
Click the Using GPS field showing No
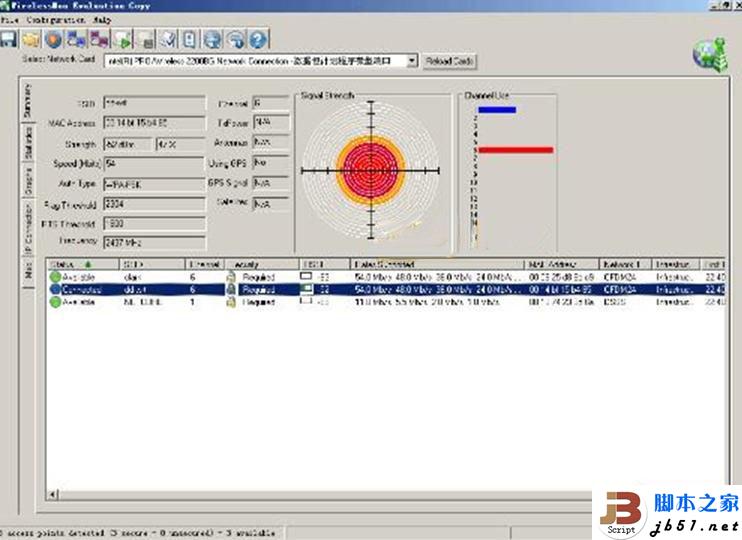point(271,163)
